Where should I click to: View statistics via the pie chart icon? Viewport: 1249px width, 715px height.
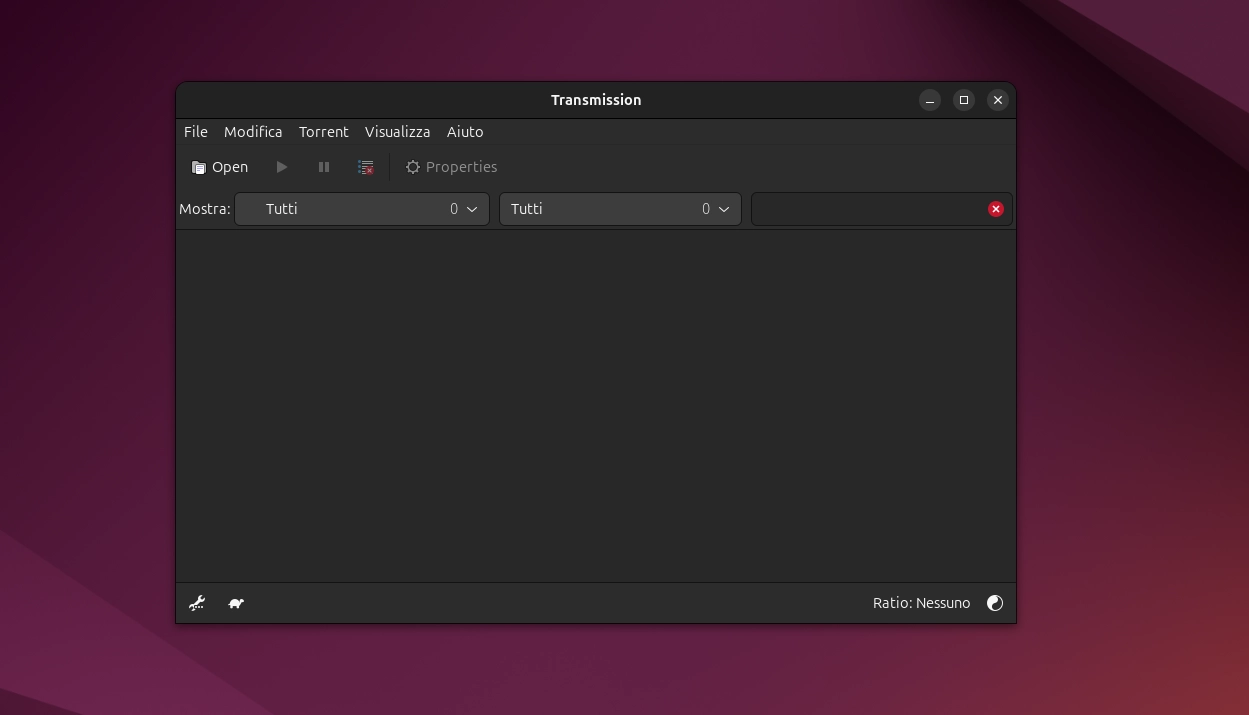995,603
